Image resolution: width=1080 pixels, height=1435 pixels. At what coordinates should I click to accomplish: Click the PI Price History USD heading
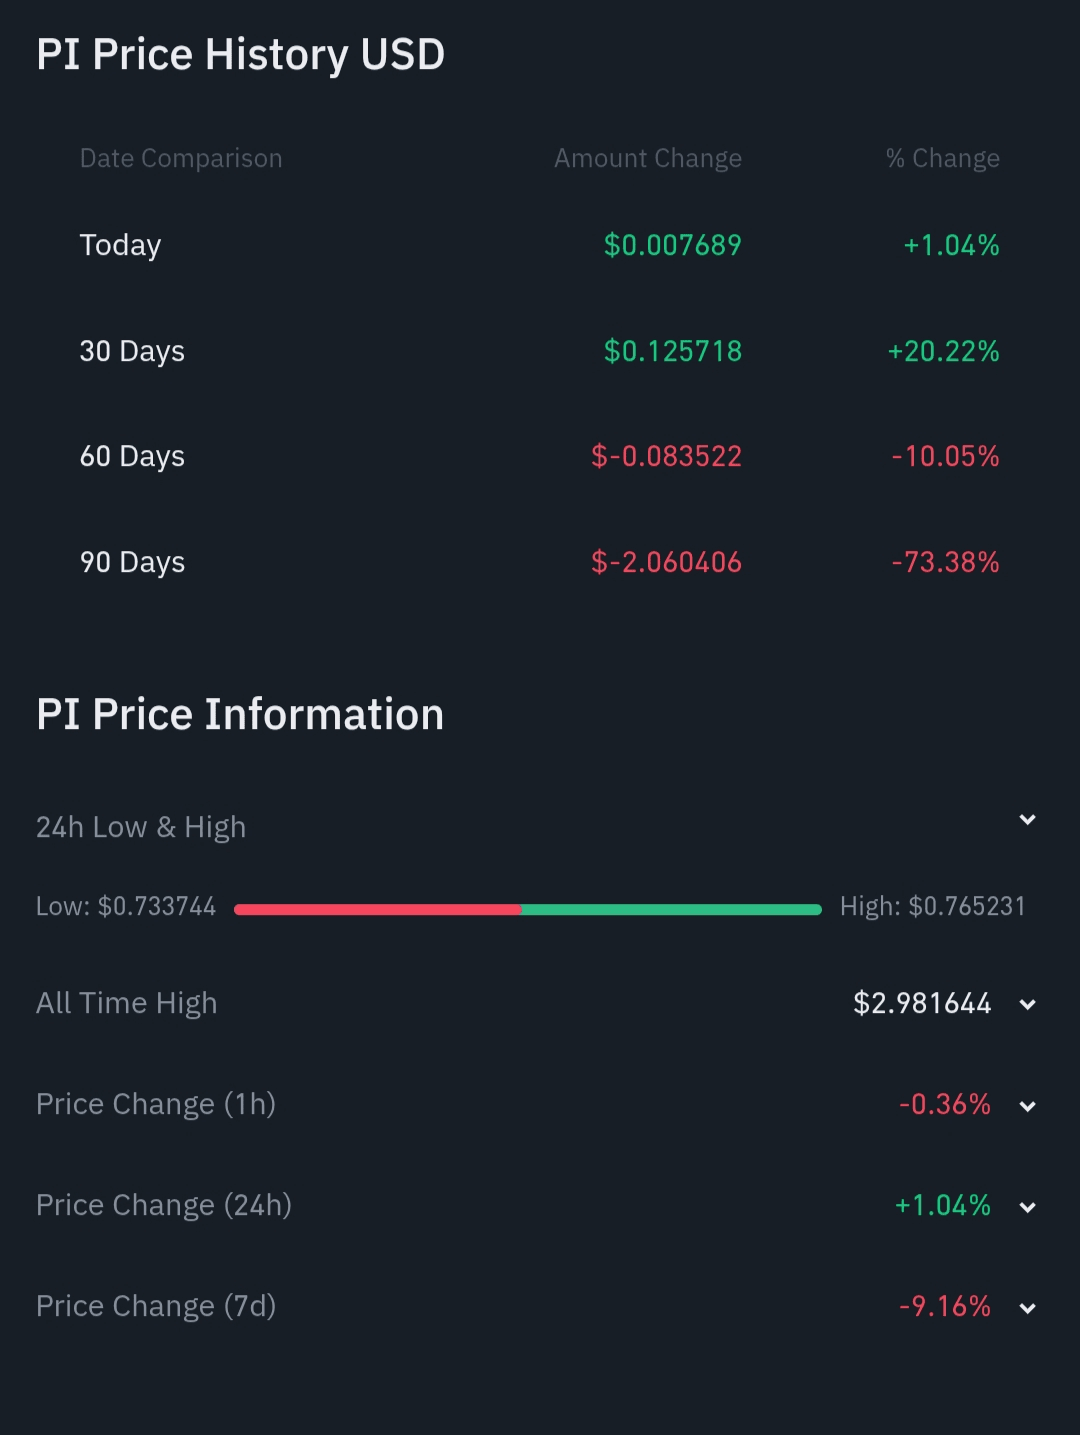tap(240, 54)
